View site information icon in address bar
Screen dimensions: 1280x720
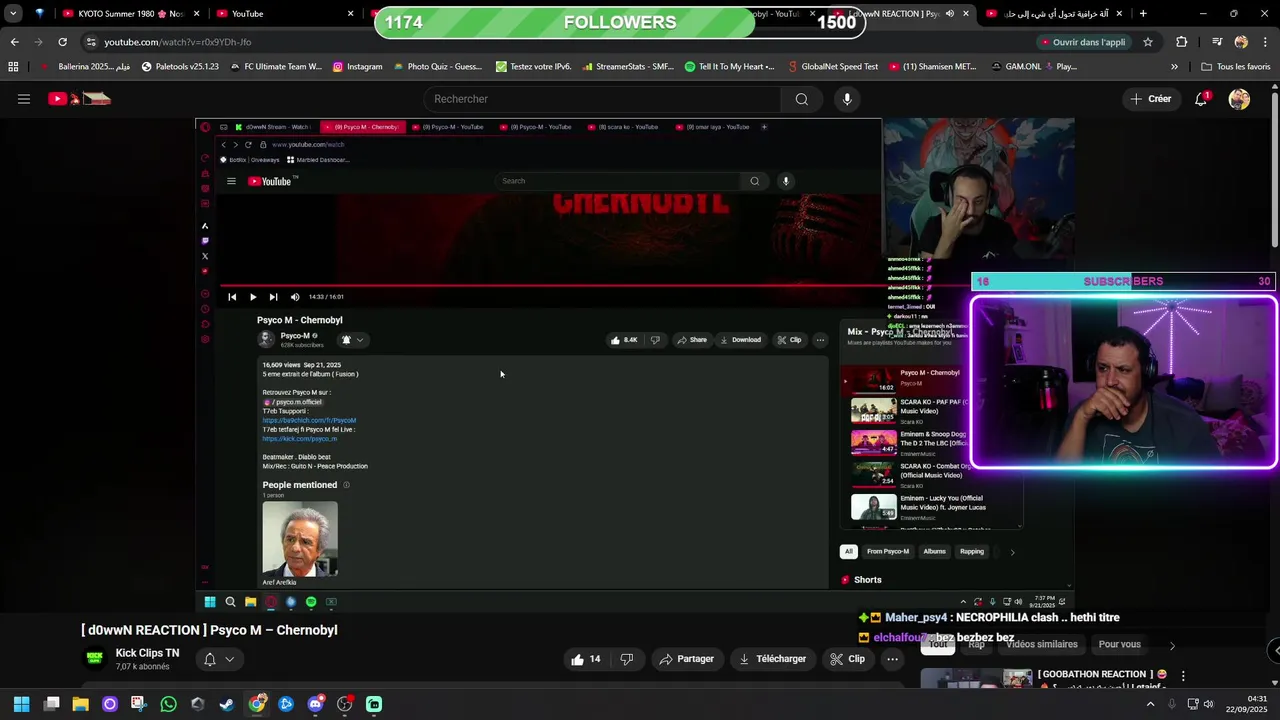coord(91,42)
